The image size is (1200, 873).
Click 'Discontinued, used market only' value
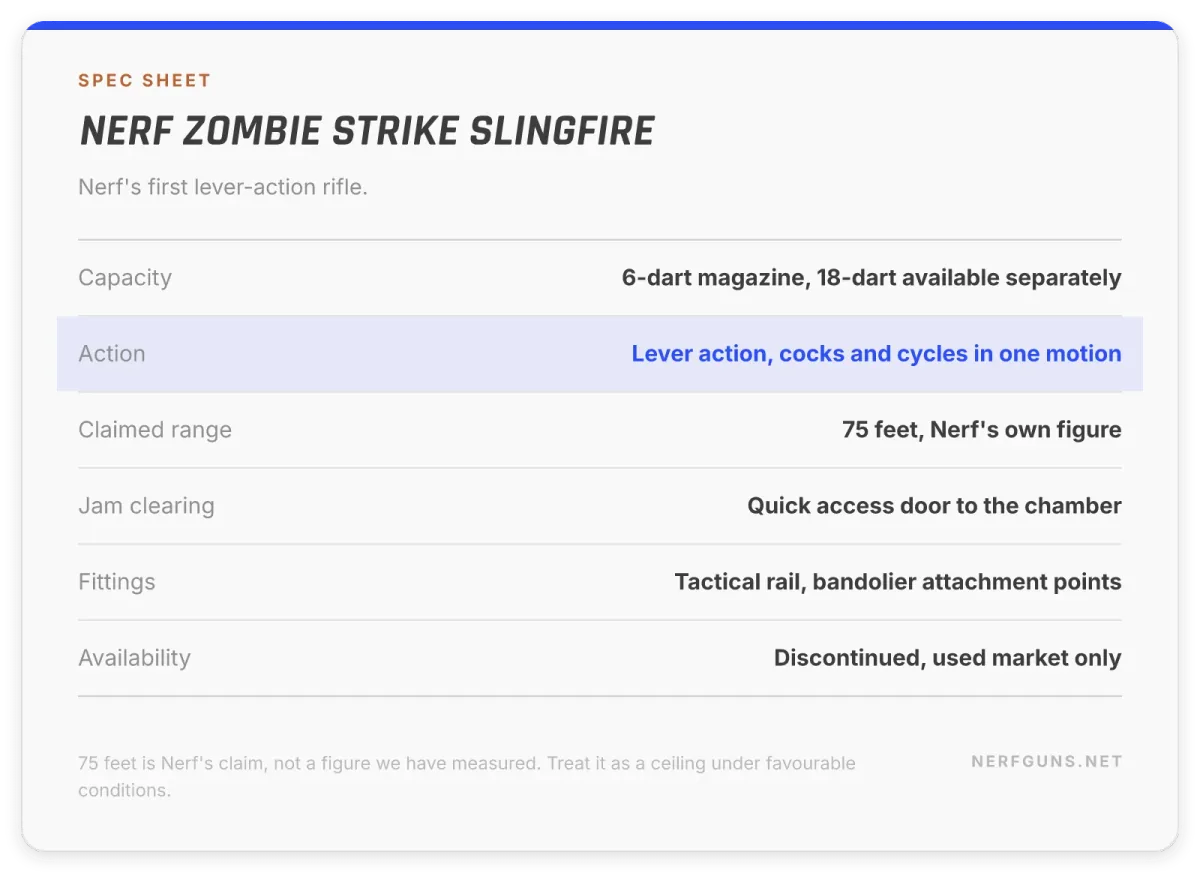tap(948, 658)
